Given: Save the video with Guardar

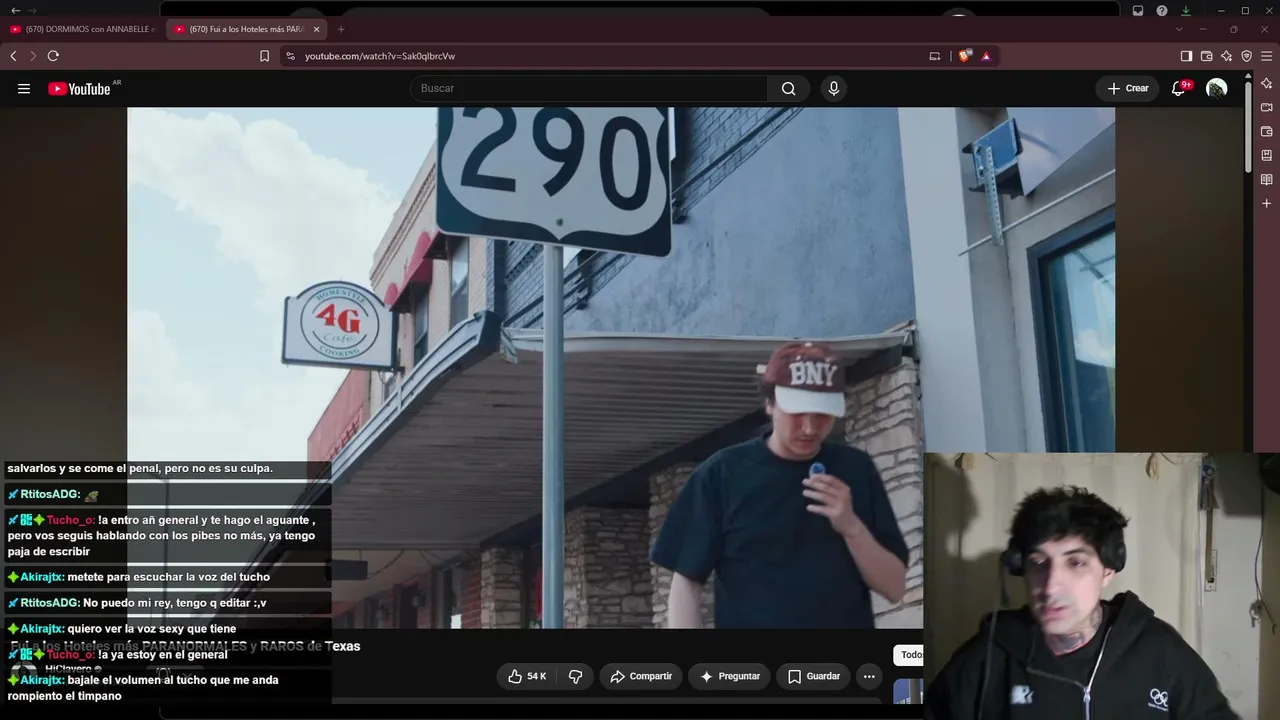Looking at the screenshot, I should (813, 677).
